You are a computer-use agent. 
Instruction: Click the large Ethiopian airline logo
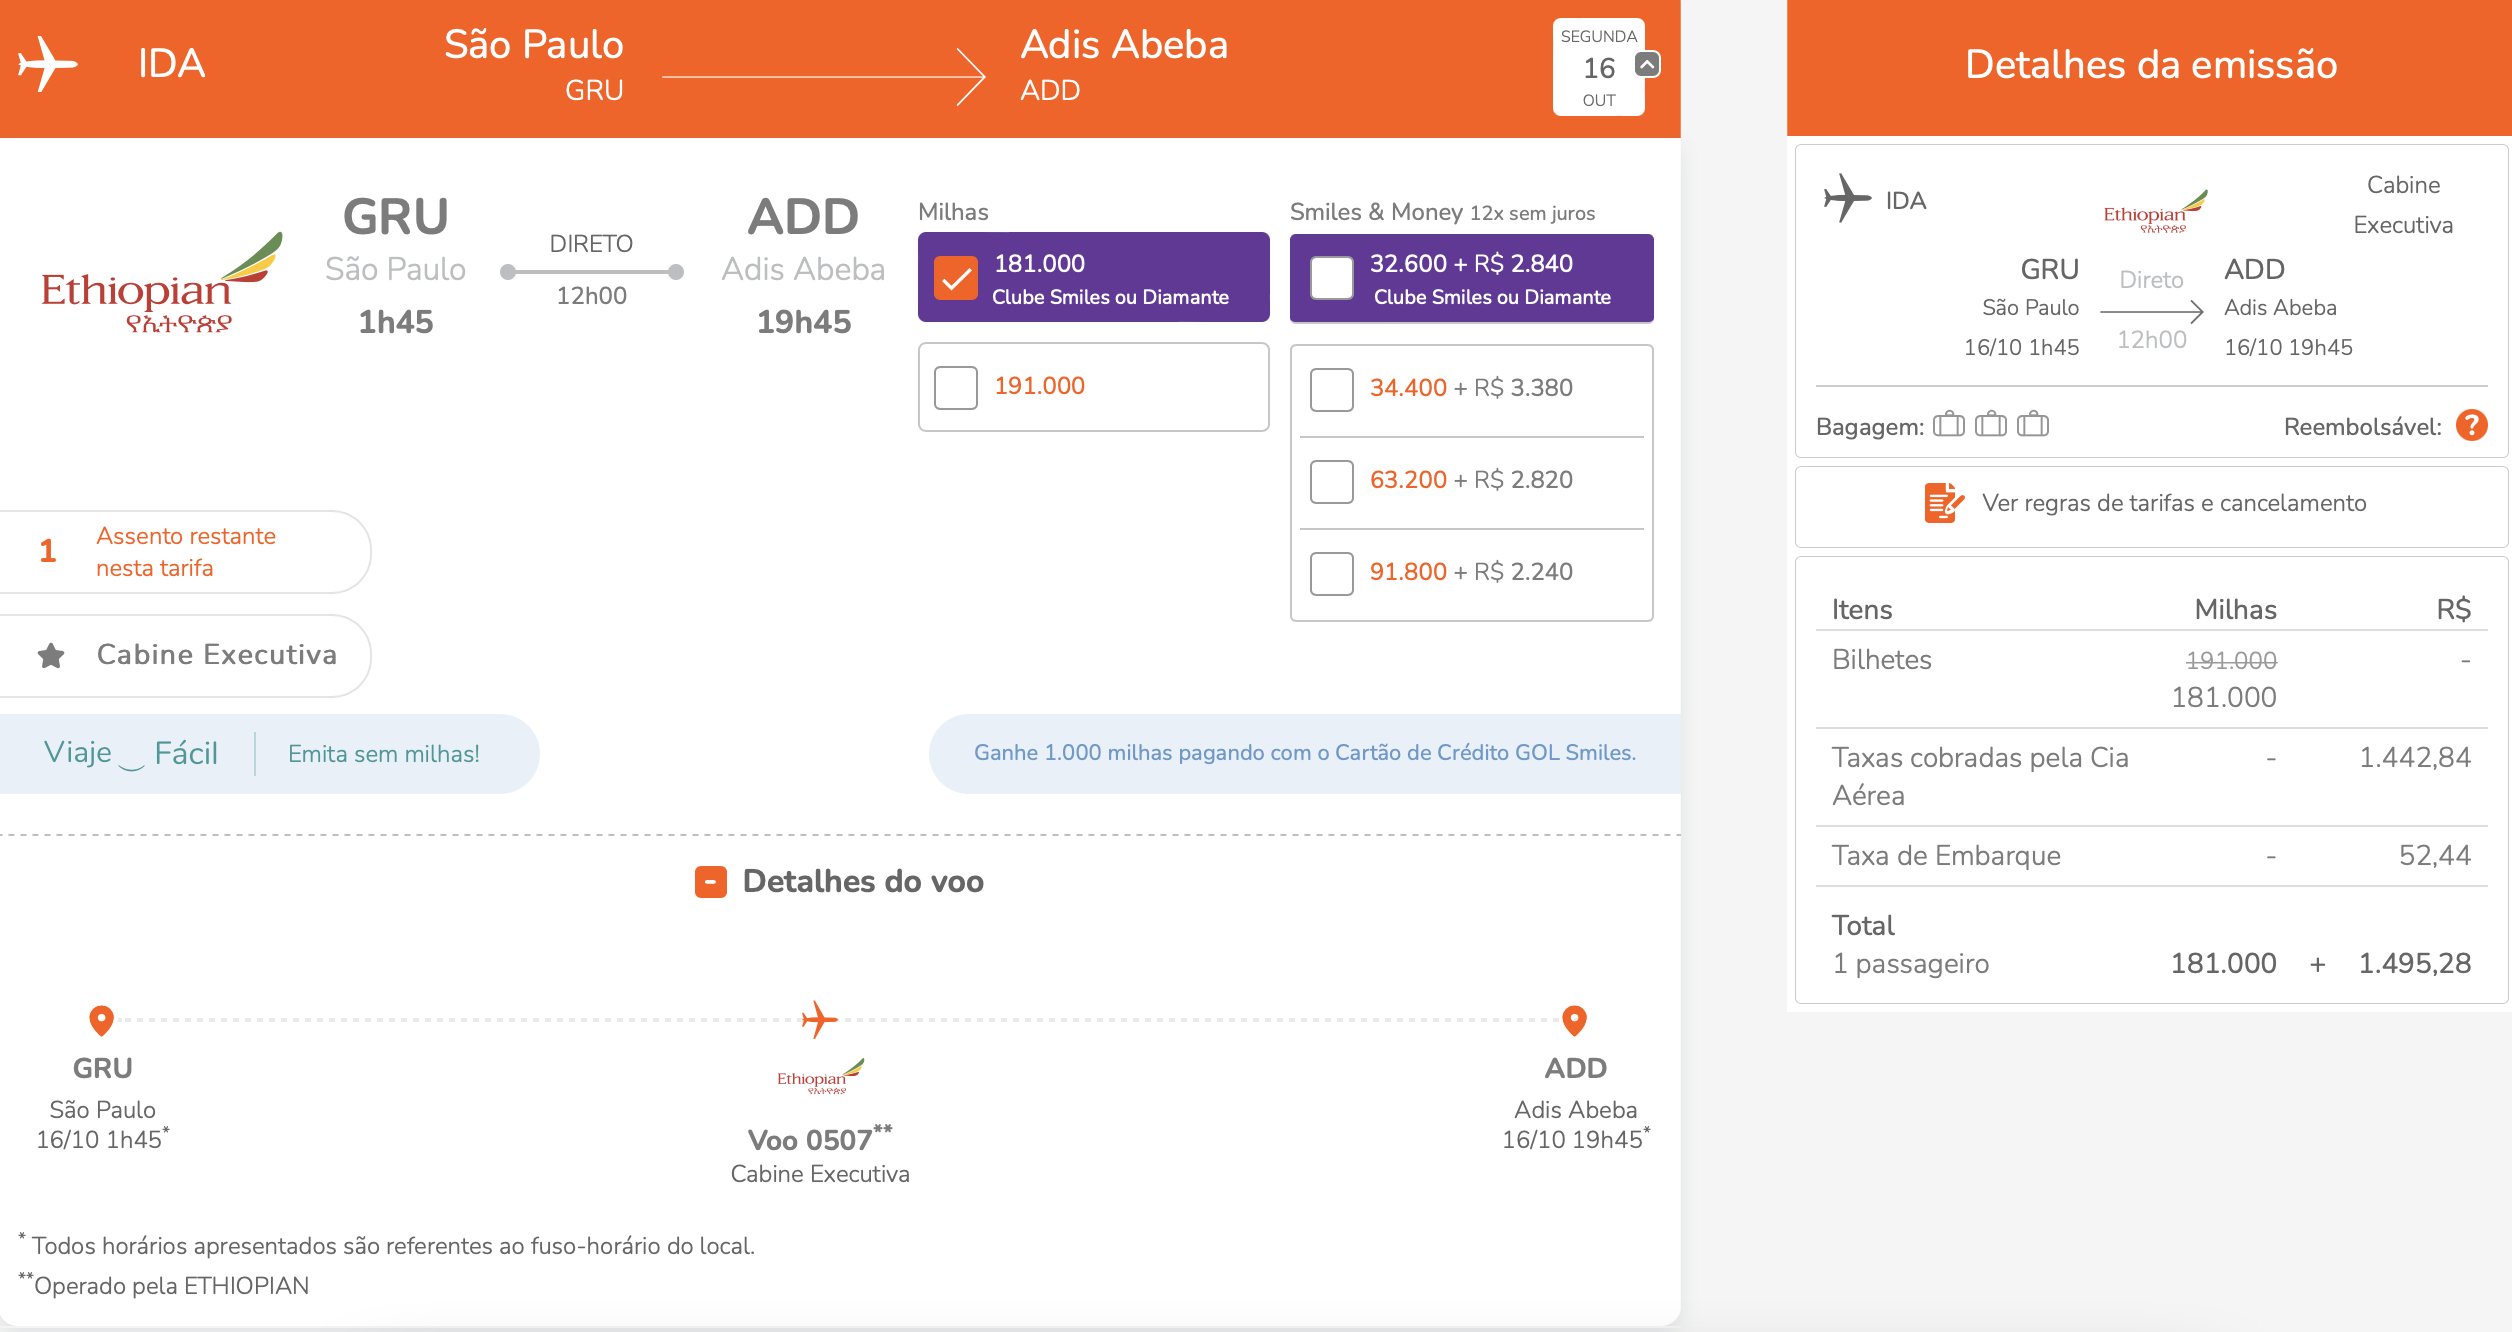tap(162, 283)
